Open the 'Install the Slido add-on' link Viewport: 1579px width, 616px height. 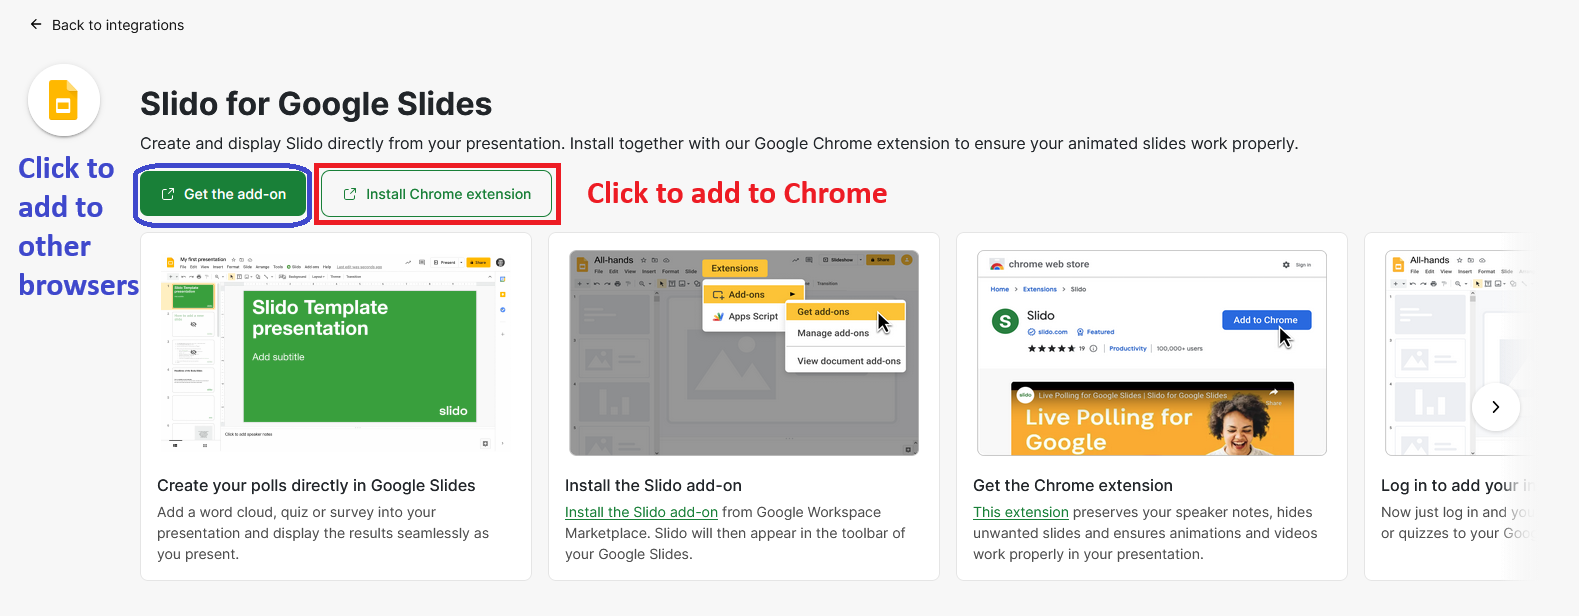click(x=641, y=512)
